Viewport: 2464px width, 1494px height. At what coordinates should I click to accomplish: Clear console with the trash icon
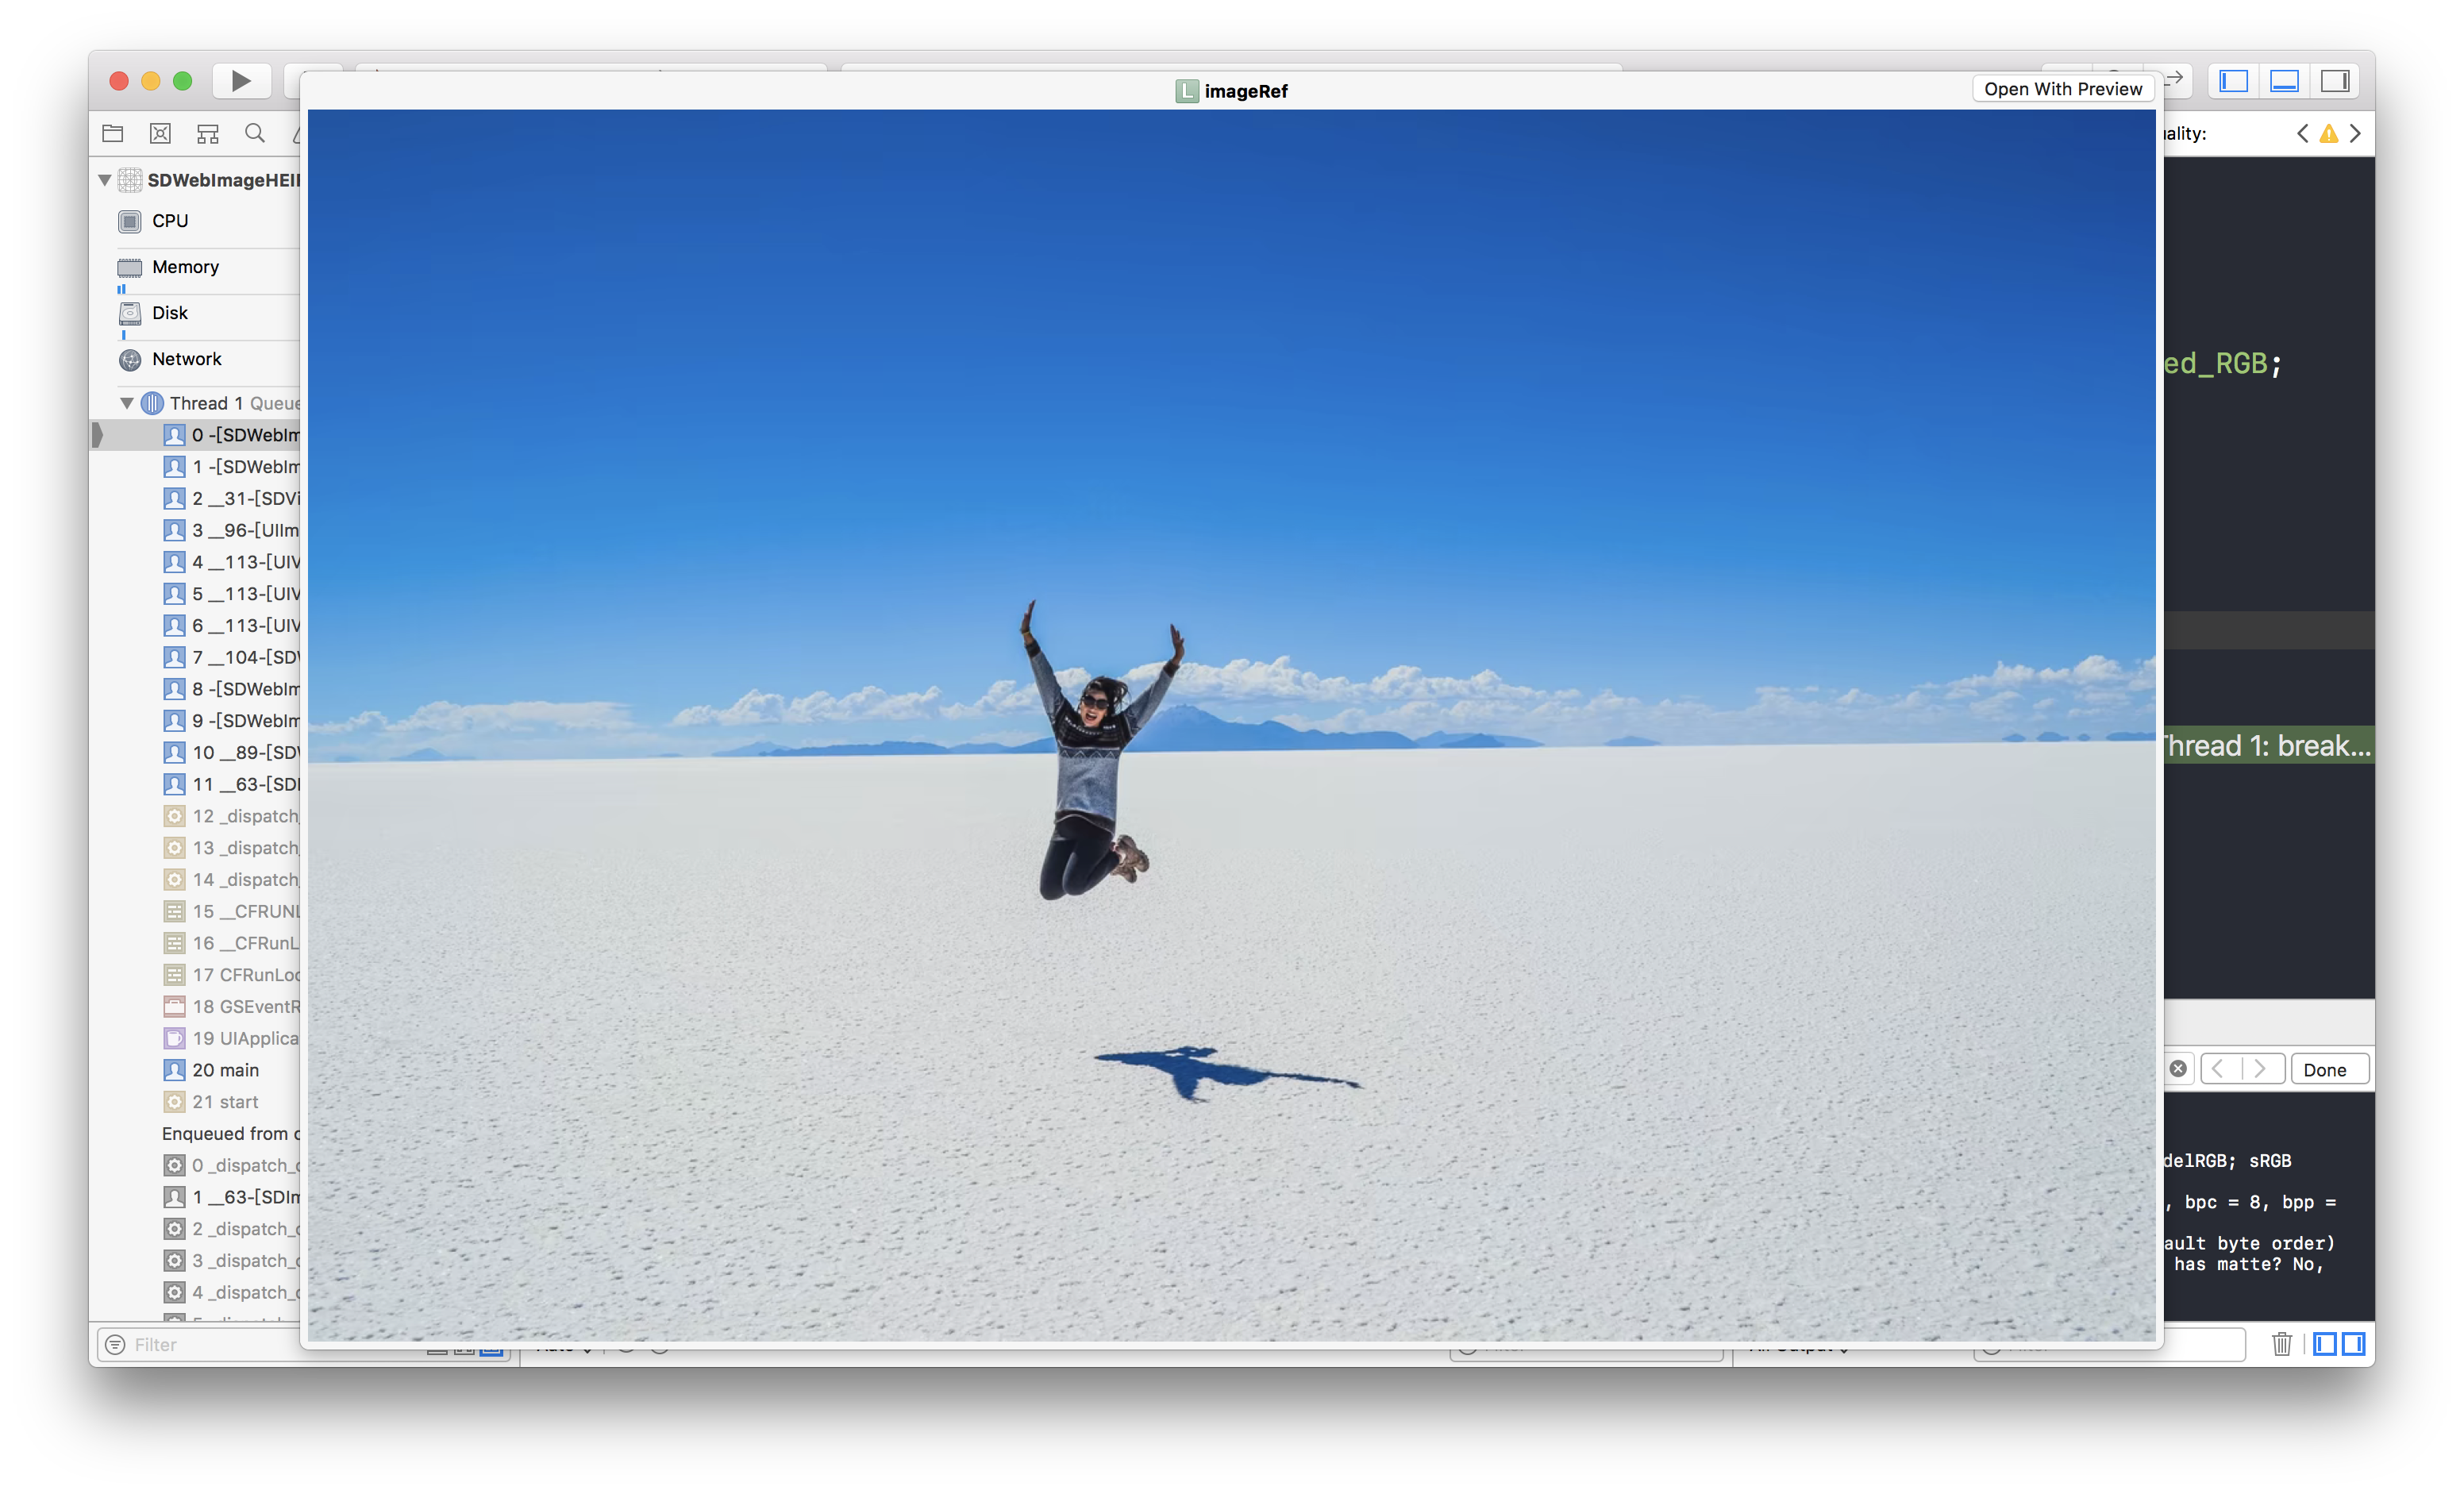(2282, 1344)
